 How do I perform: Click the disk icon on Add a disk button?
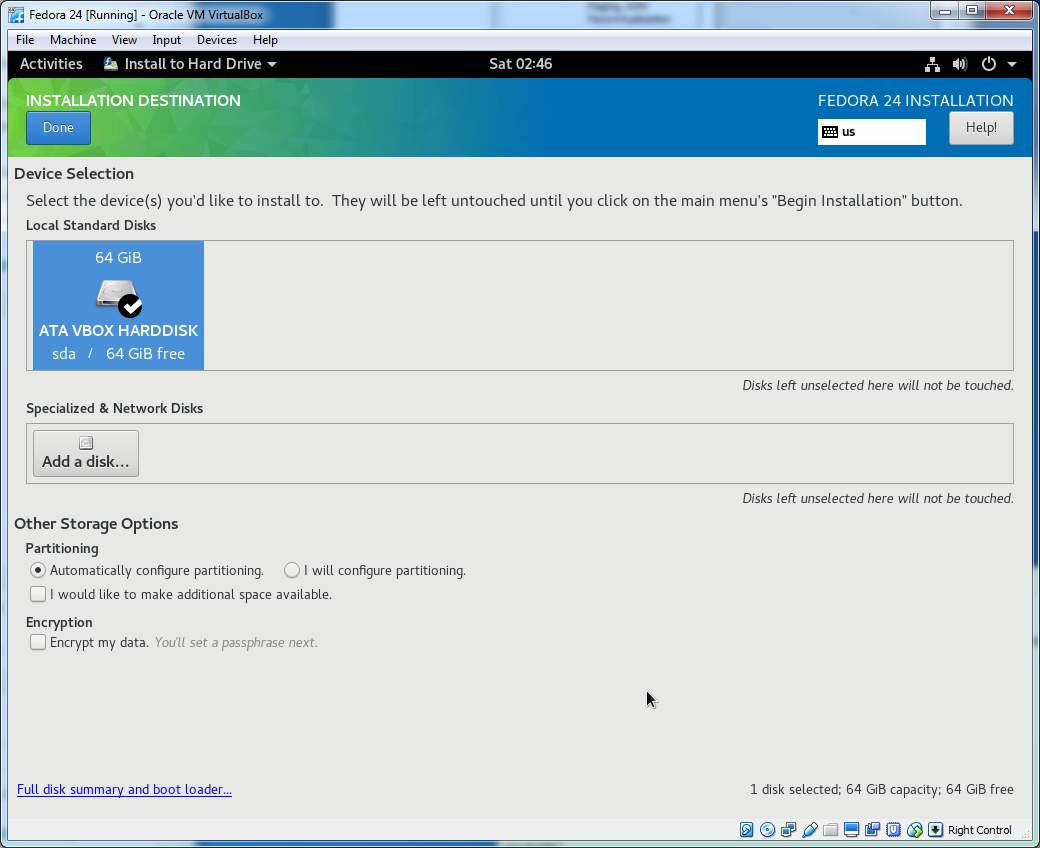[86, 442]
